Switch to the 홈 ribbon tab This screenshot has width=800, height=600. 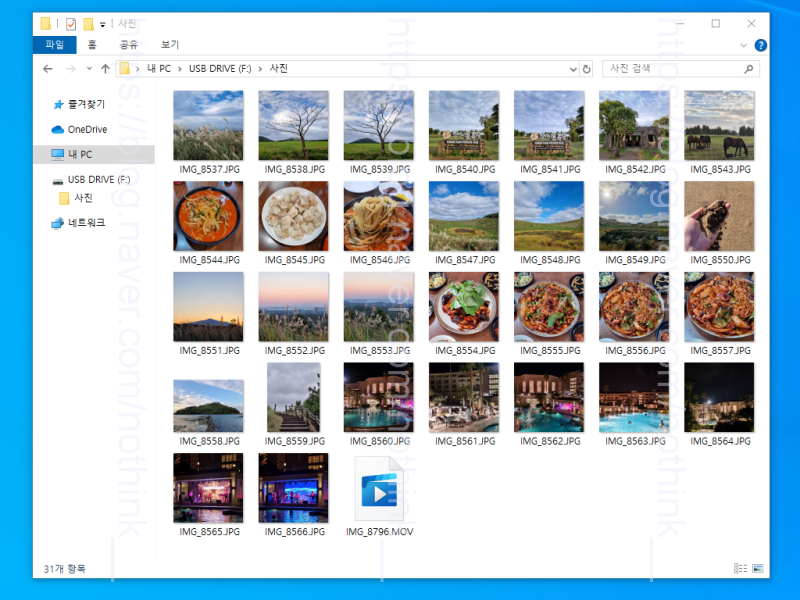92,44
